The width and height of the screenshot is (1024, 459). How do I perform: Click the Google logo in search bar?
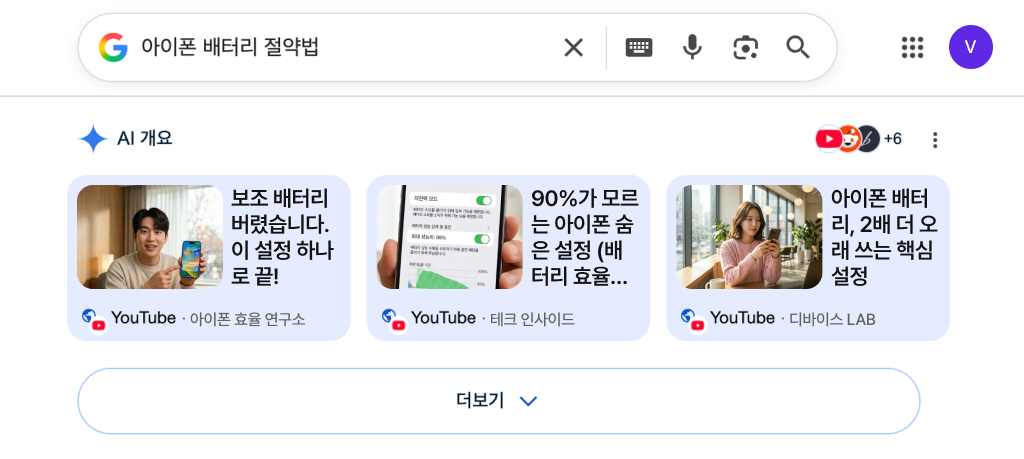(x=113, y=47)
